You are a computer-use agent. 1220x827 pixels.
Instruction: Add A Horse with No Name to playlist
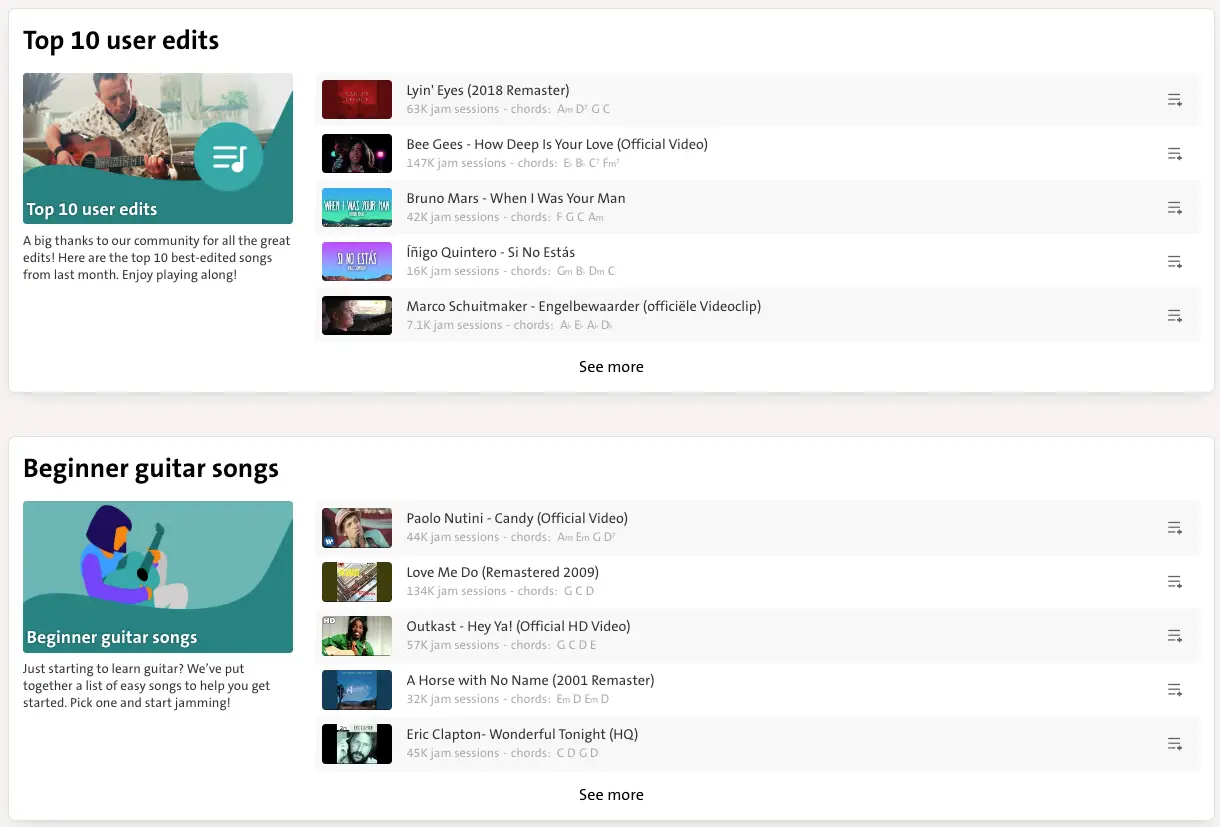[1174, 690]
